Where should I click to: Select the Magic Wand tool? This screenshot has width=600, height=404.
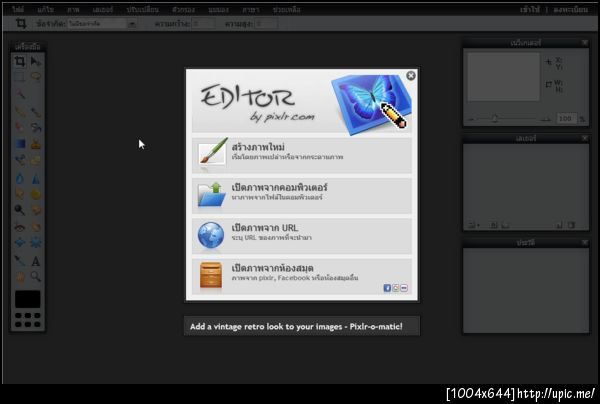coord(20,94)
